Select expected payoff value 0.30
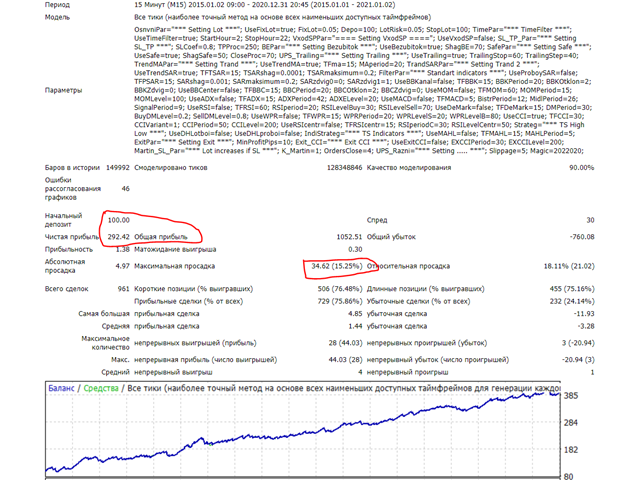Image resolution: width=640 pixels, height=480 pixels. click(x=355, y=249)
